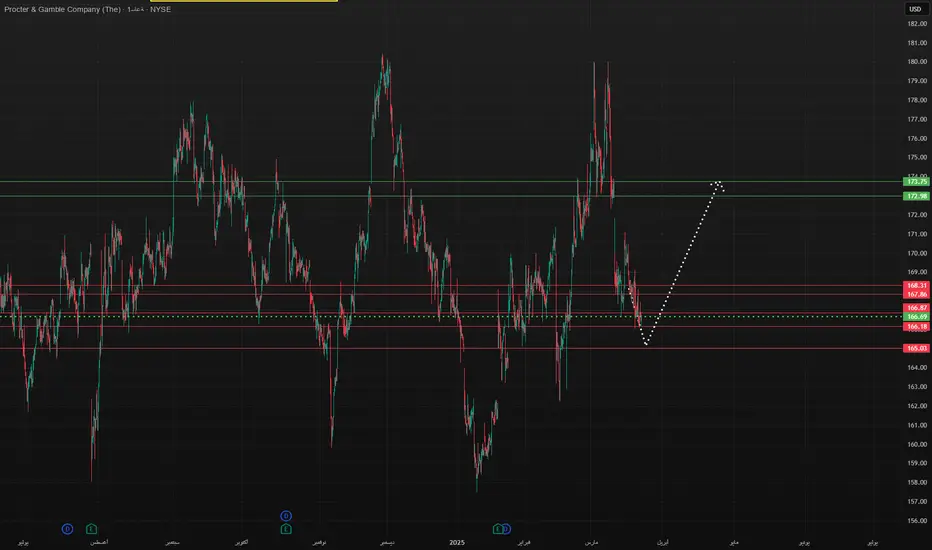Click the 178.00 value on price axis
This screenshot has width=932, height=550.
tap(917, 100)
